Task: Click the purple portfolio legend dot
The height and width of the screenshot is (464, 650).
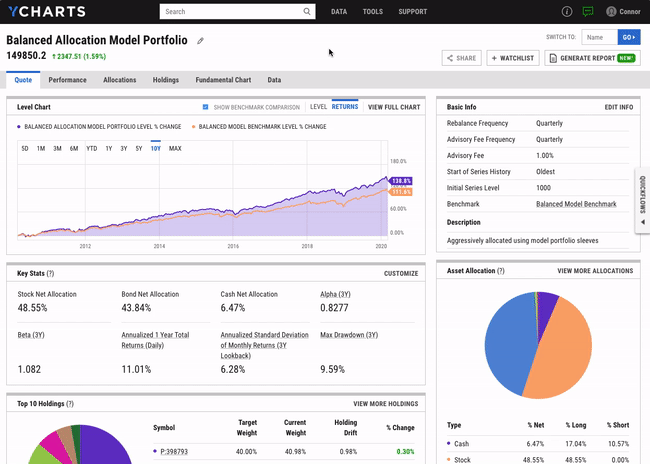Action: [19, 126]
